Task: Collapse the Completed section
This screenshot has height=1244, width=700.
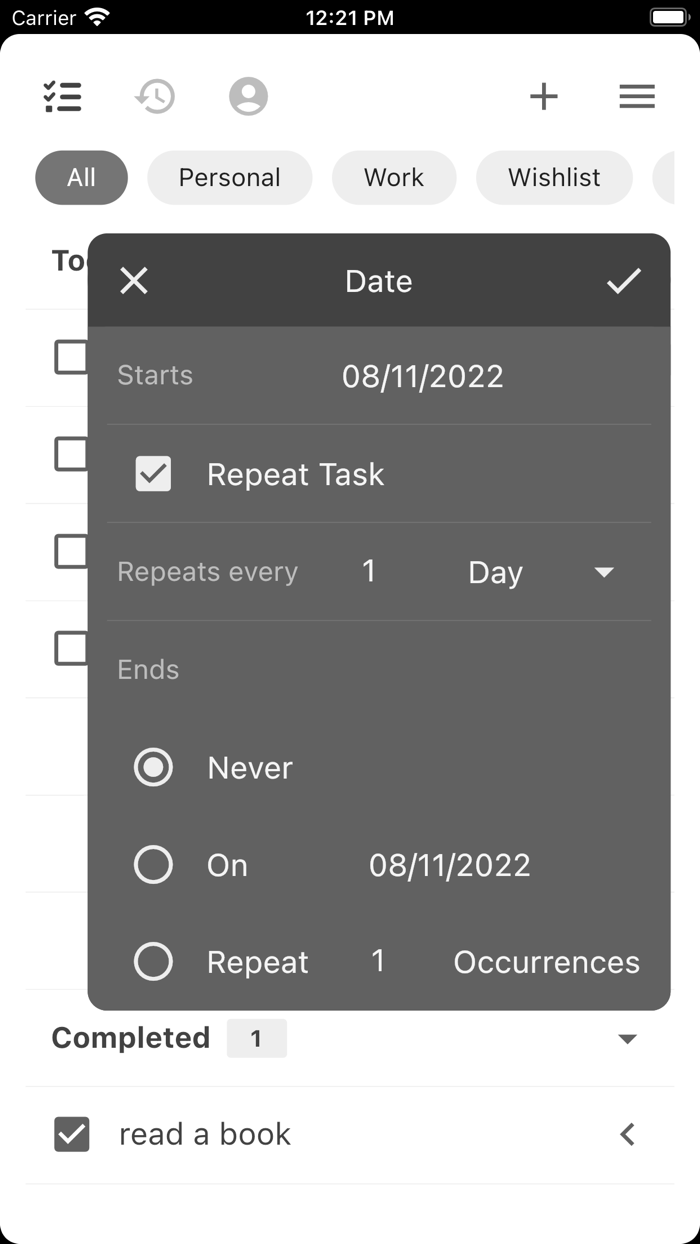Action: [x=627, y=1038]
